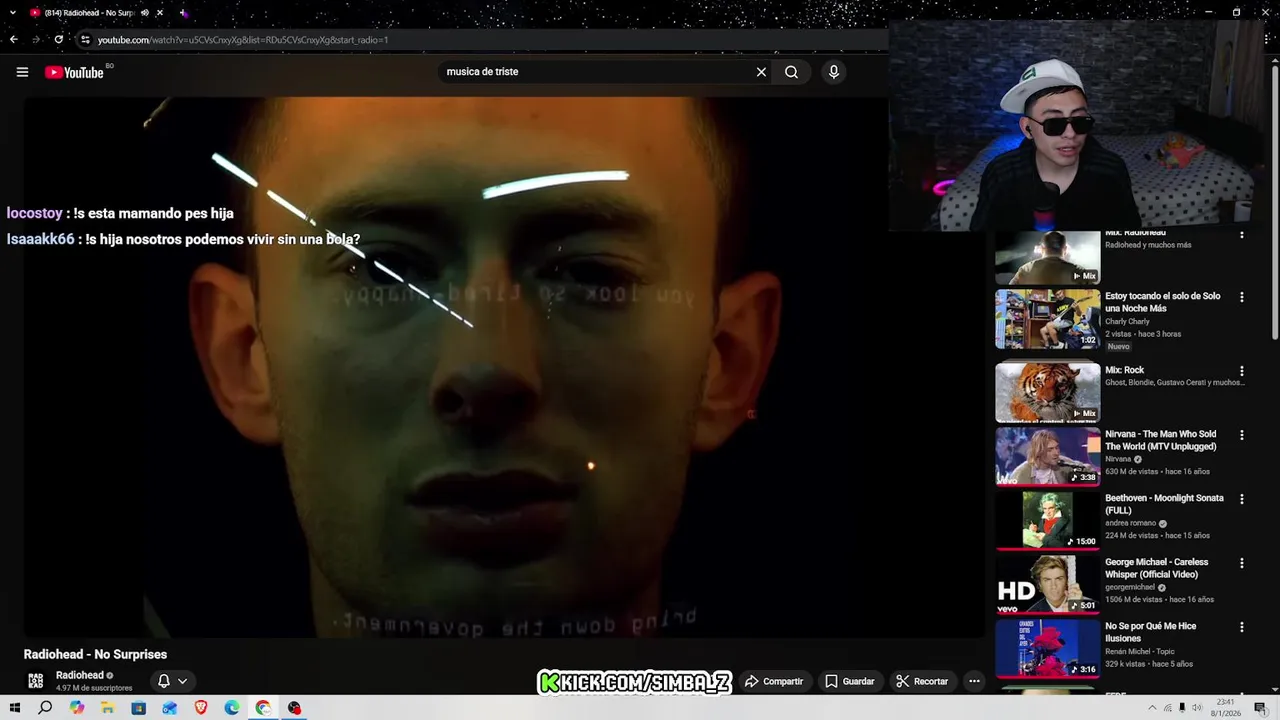Toggle the subscription notification bell

point(164,681)
